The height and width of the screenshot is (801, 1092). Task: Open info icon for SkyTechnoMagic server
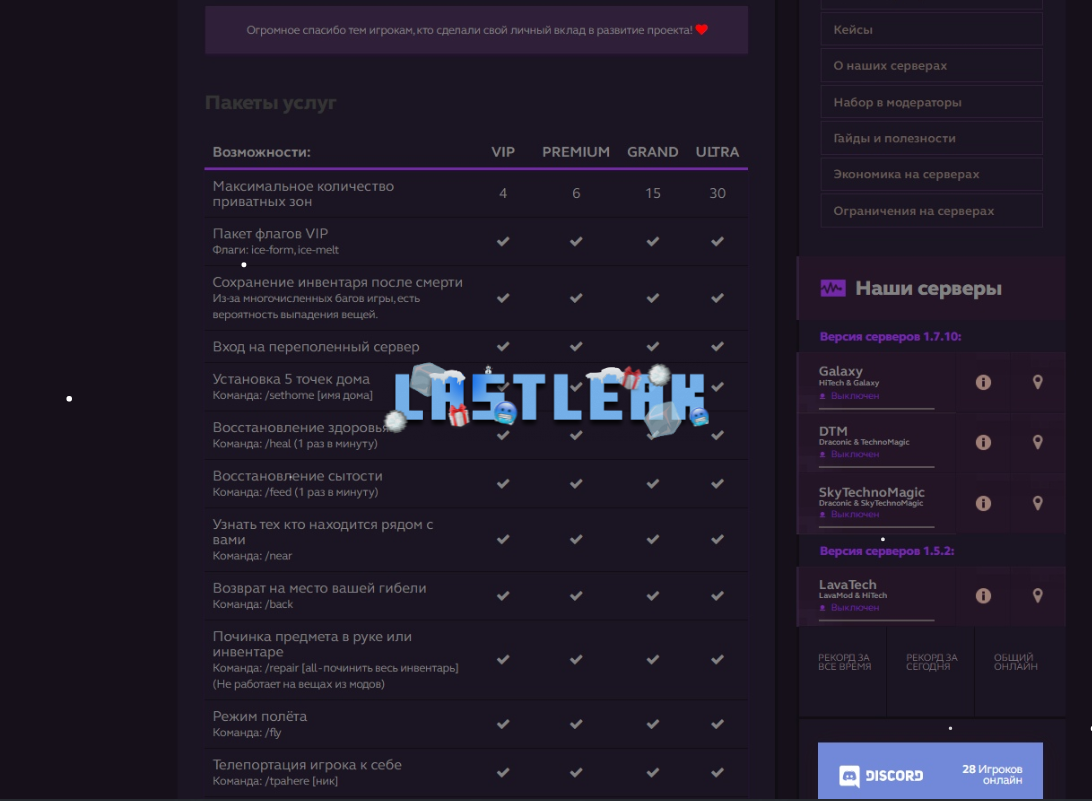pyautogui.click(x=983, y=503)
